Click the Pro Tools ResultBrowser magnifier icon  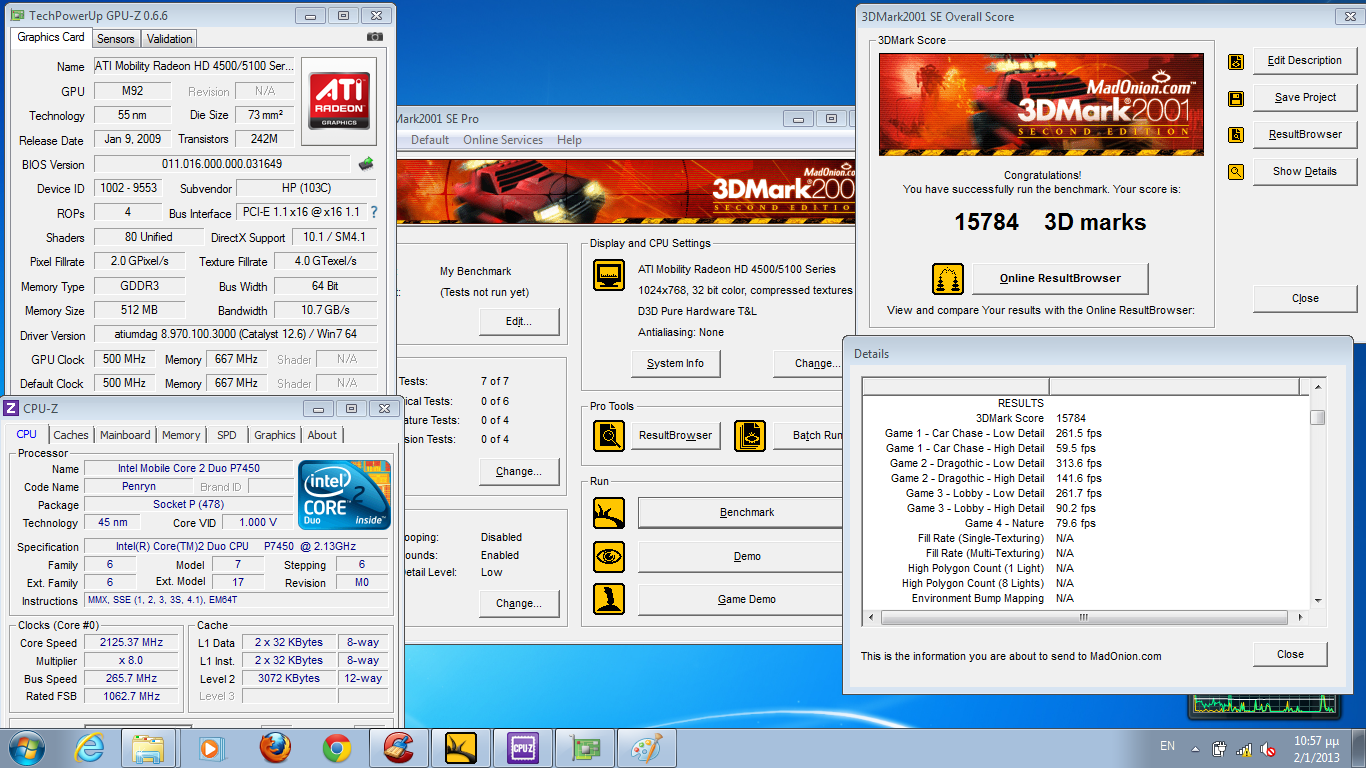pos(609,435)
